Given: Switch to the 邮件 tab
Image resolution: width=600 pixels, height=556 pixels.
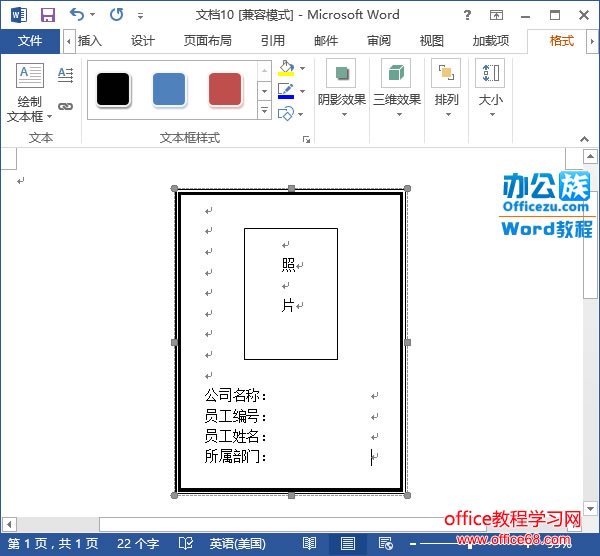Looking at the screenshot, I should (326, 41).
